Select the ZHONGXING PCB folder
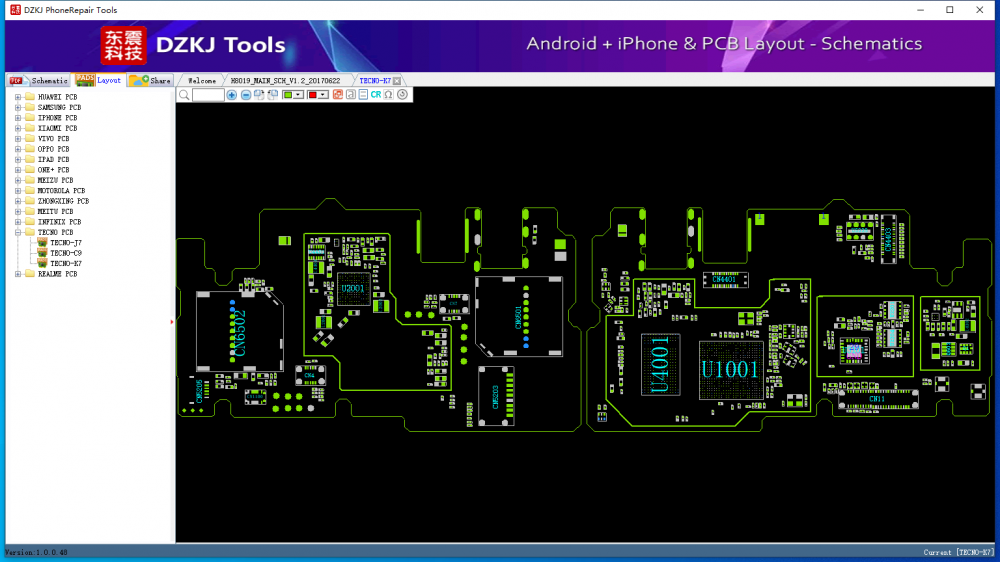This screenshot has width=1000, height=562. pyautogui.click(x=63, y=201)
